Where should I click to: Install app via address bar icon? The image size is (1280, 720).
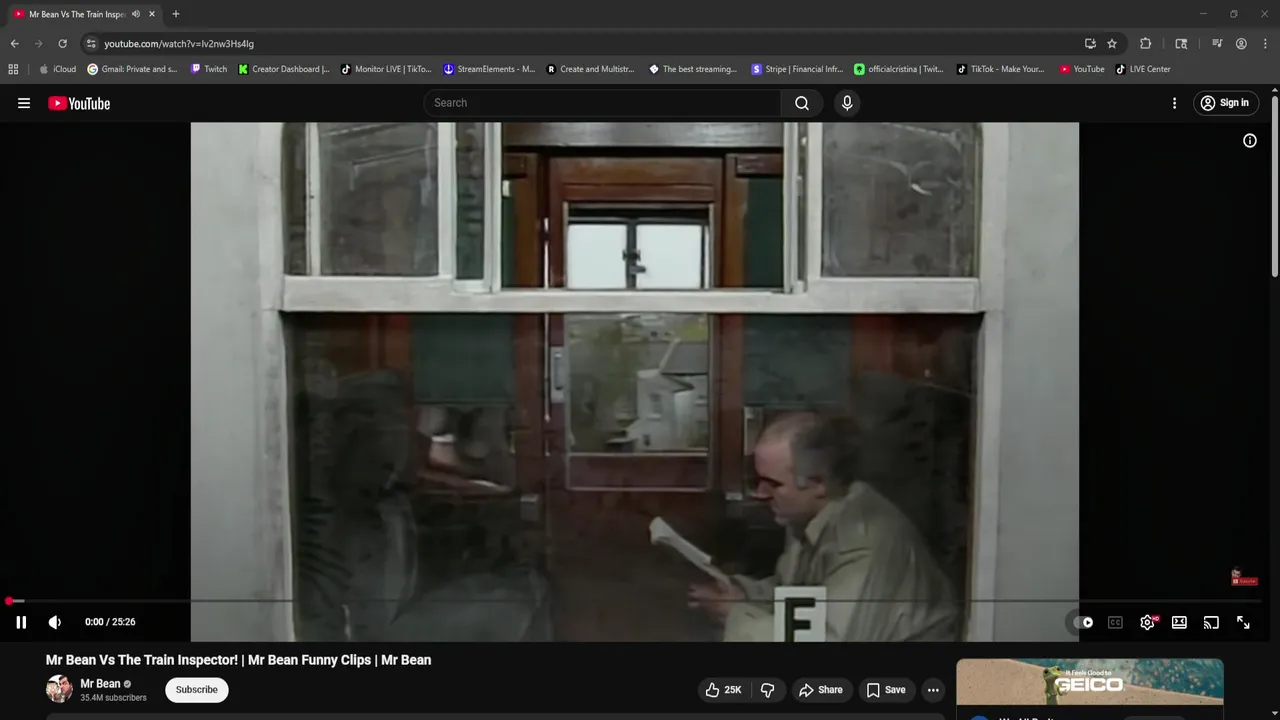tap(1090, 44)
